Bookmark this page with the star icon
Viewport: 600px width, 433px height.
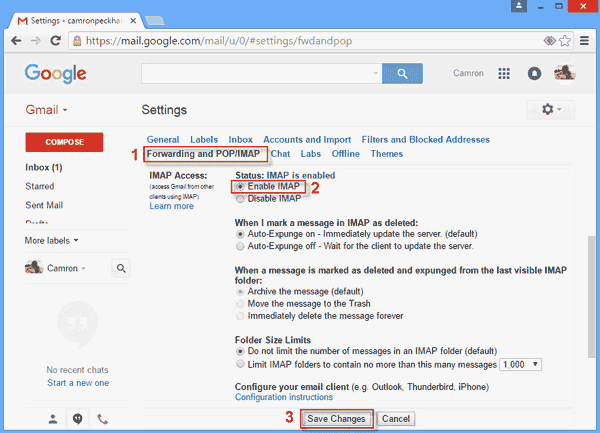(565, 41)
